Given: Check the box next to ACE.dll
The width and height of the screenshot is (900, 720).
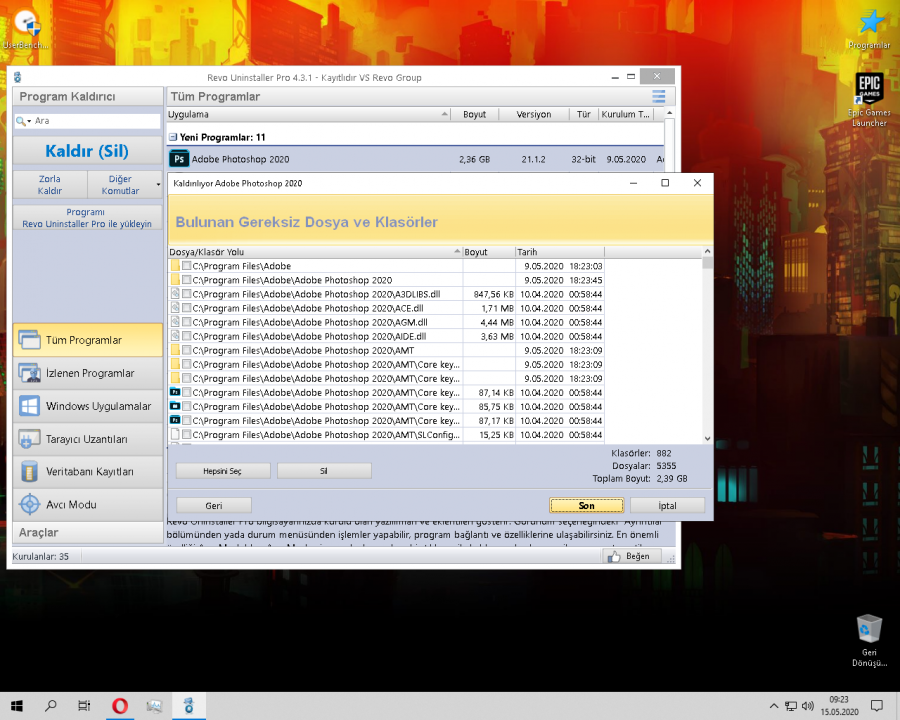Looking at the screenshot, I should pyautogui.click(x=187, y=309).
